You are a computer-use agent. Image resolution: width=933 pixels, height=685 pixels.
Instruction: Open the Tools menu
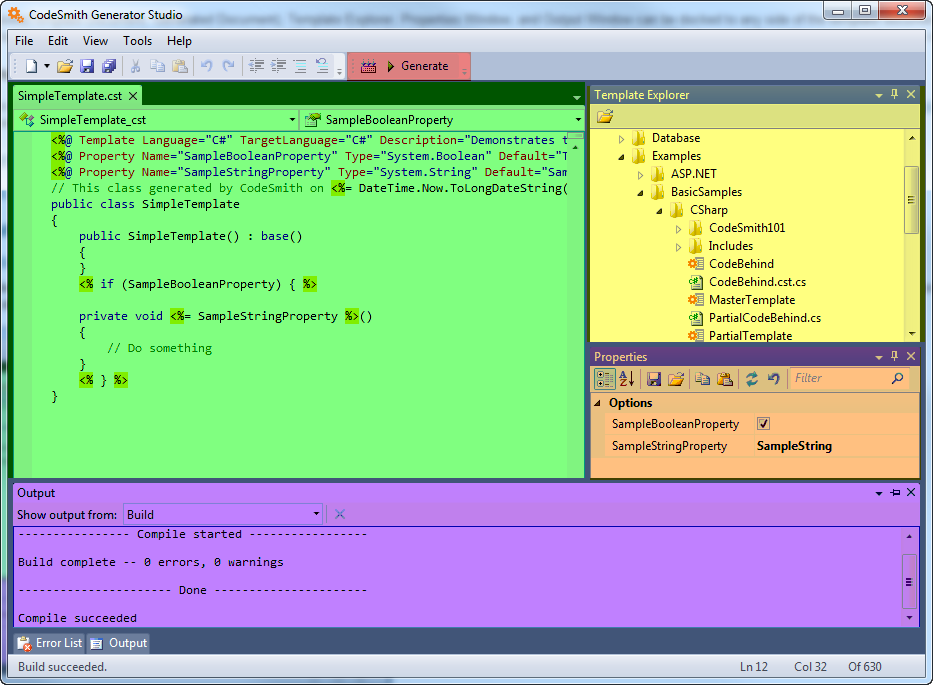point(137,41)
